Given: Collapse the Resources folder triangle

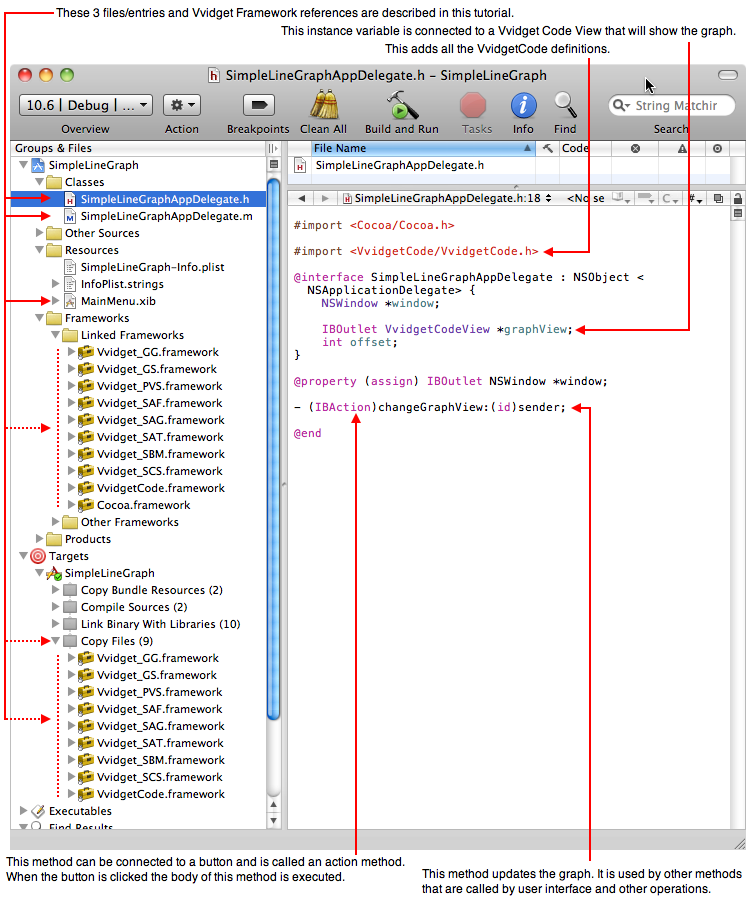Looking at the screenshot, I should (40, 250).
